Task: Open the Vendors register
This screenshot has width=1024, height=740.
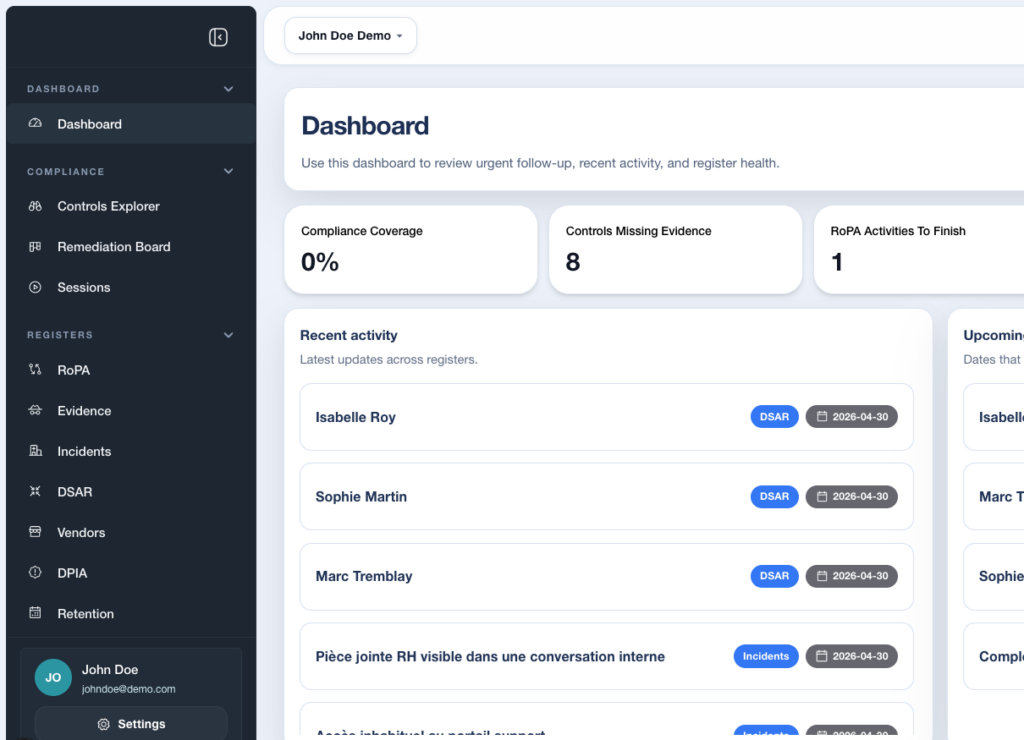Action: (131, 532)
